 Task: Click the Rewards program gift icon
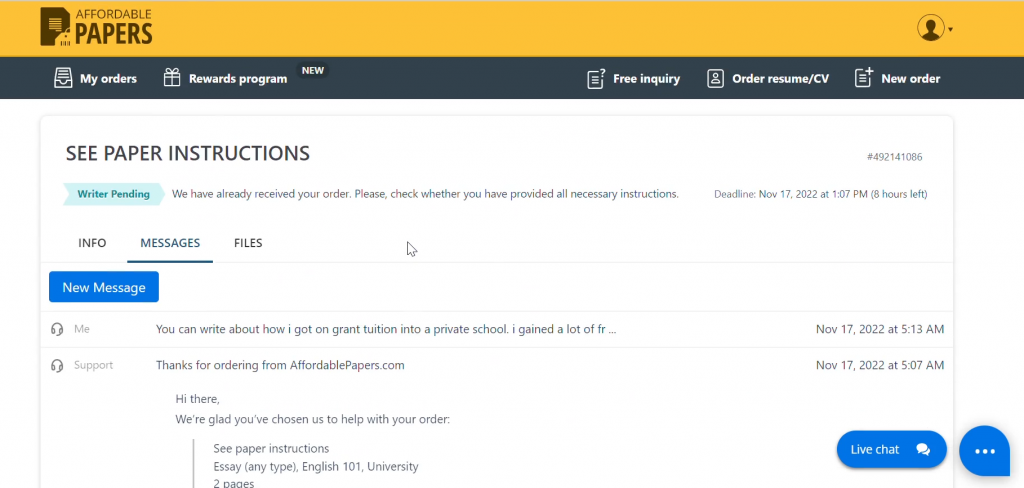tap(172, 78)
